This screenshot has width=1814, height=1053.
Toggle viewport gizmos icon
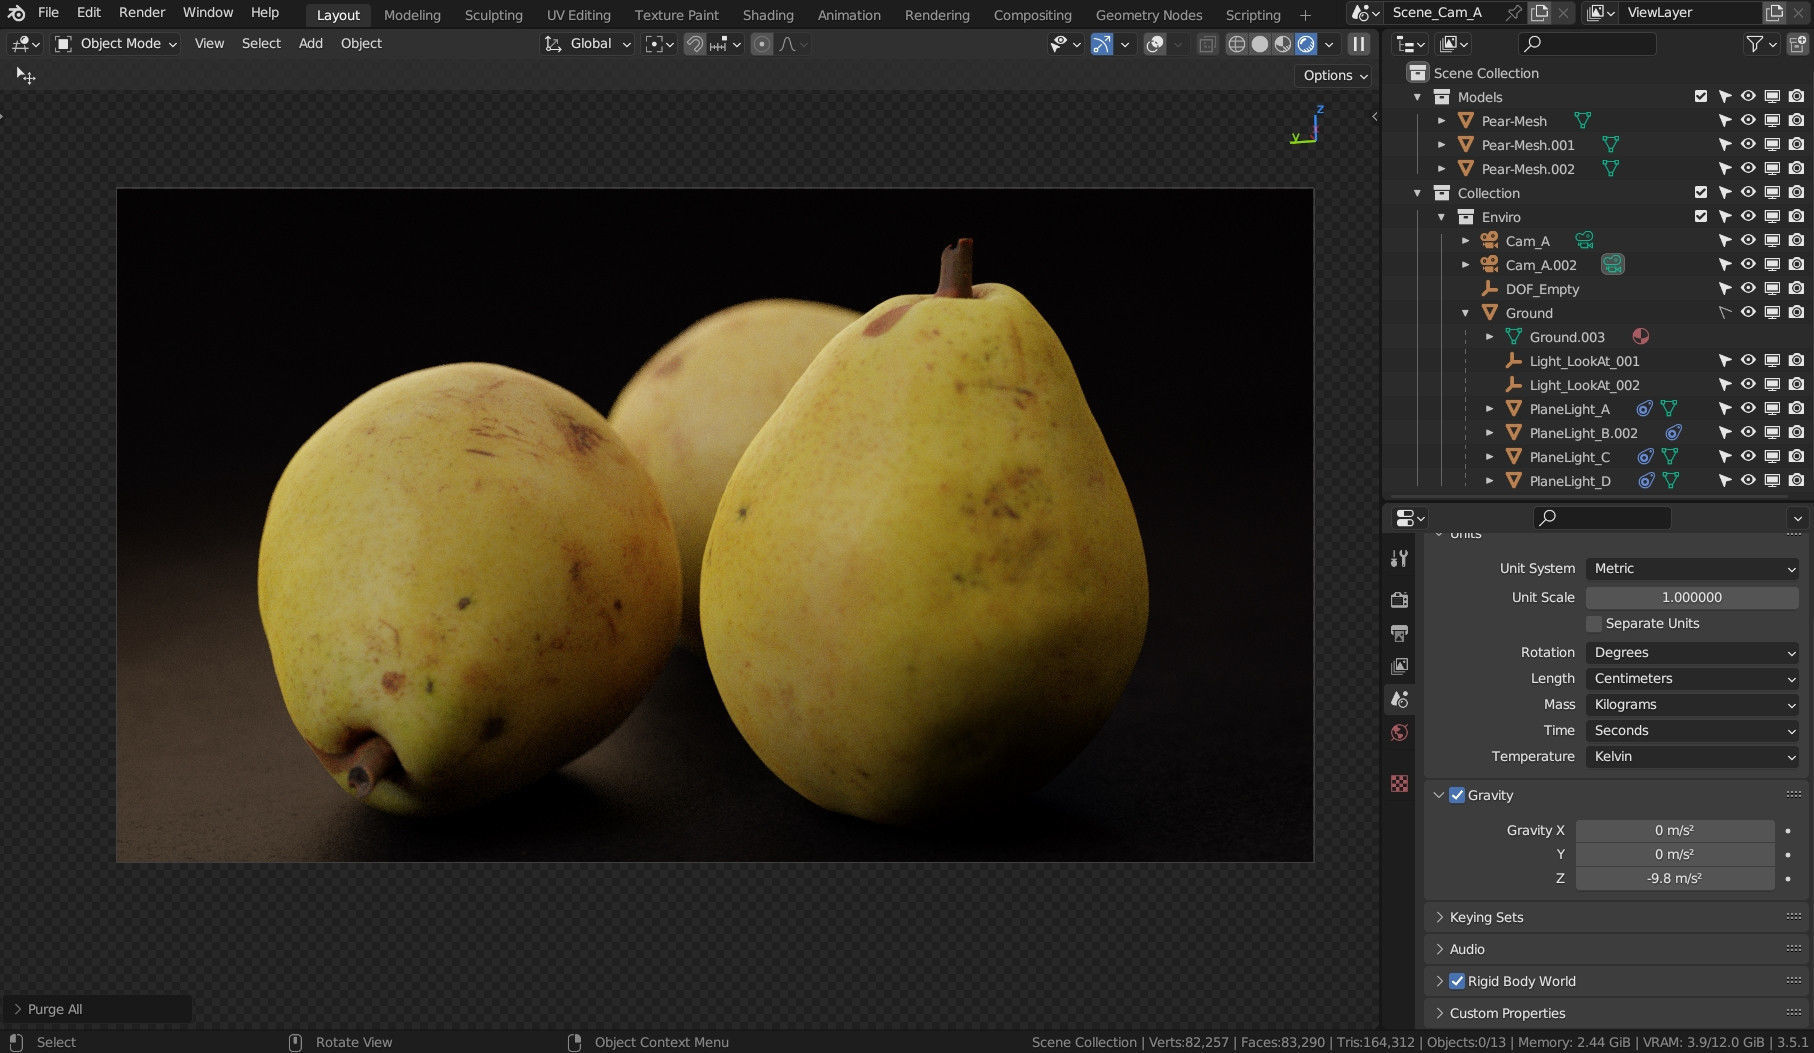pyautogui.click(x=1101, y=44)
